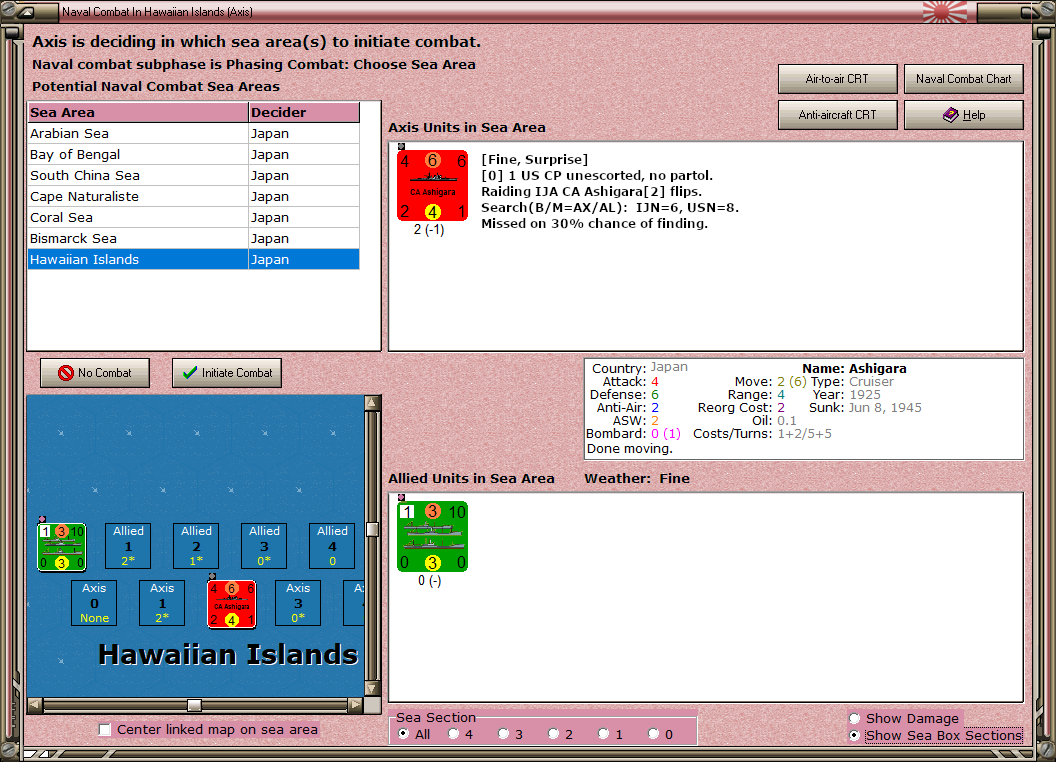This screenshot has height=762, width=1056.
Task: Click 'Sunk: Jun 8, 1945' detail text
Action: (865, 408)
